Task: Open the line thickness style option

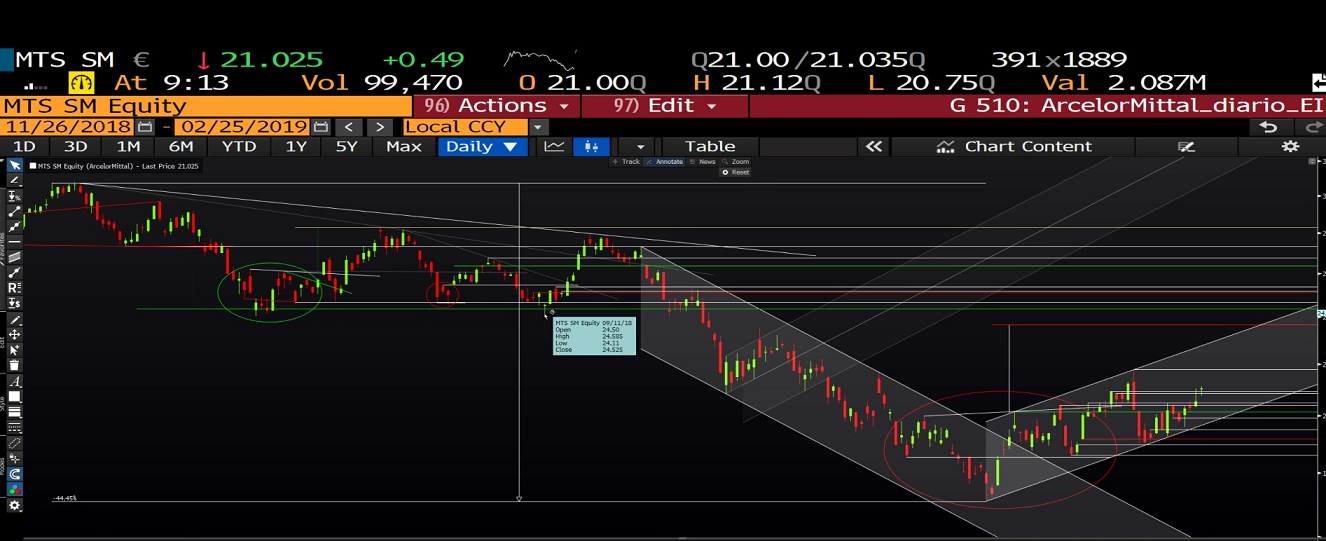Action: [14, 412]
